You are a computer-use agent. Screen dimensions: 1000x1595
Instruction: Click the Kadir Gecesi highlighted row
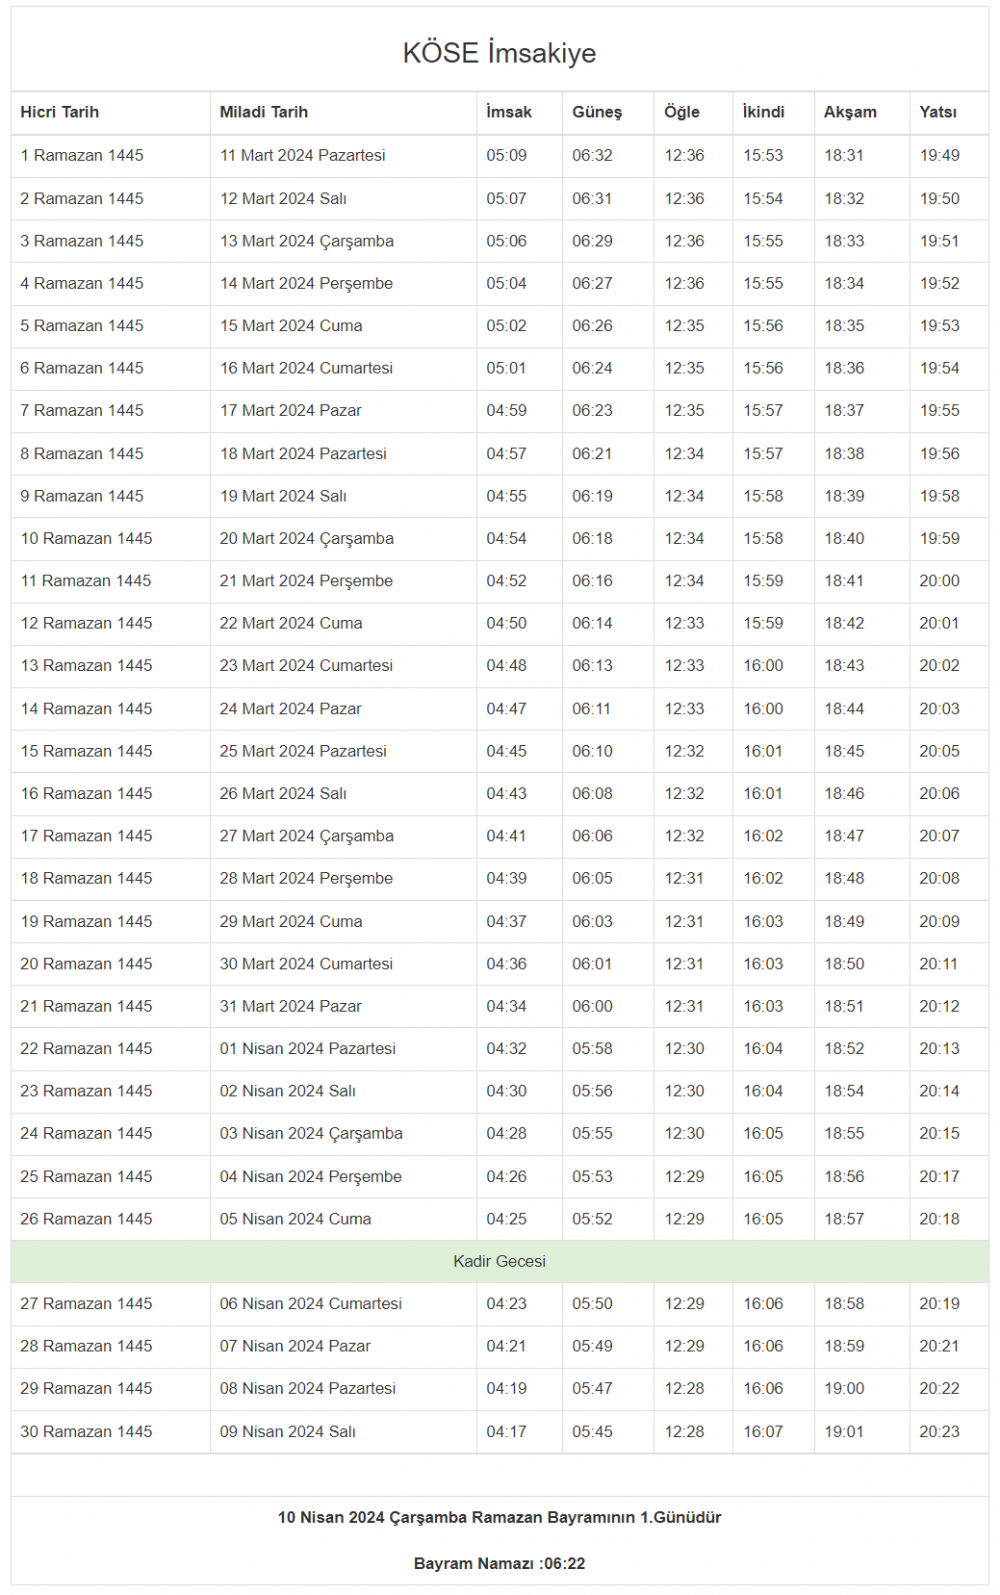(499, 1261)
